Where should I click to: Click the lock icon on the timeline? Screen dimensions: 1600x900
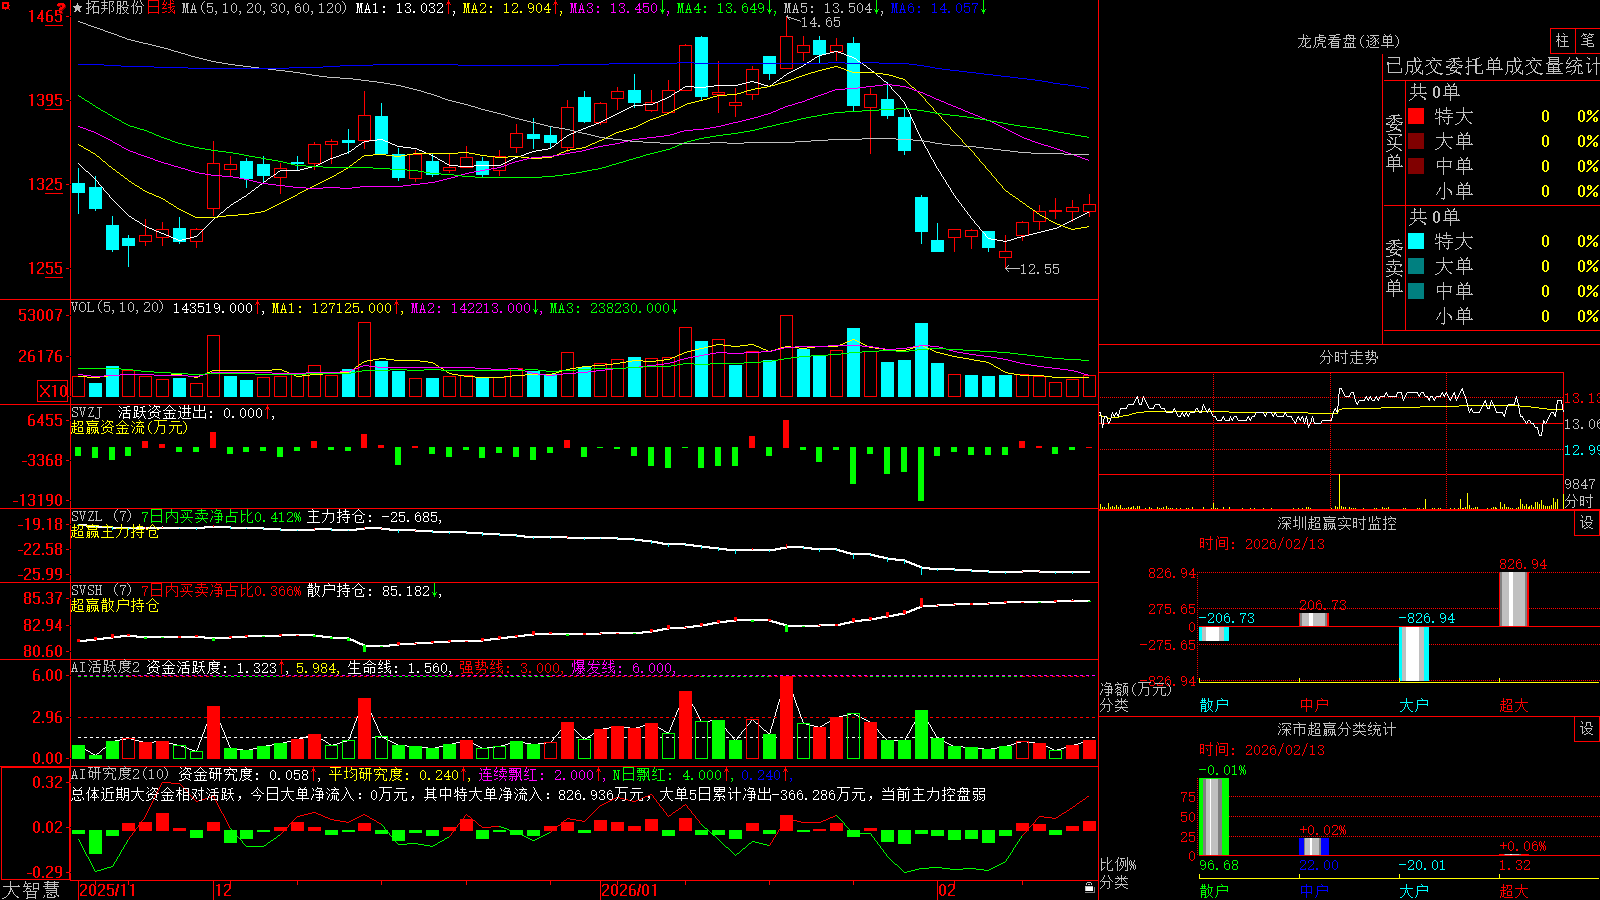pyautogui.click(x=1089, y=888)
